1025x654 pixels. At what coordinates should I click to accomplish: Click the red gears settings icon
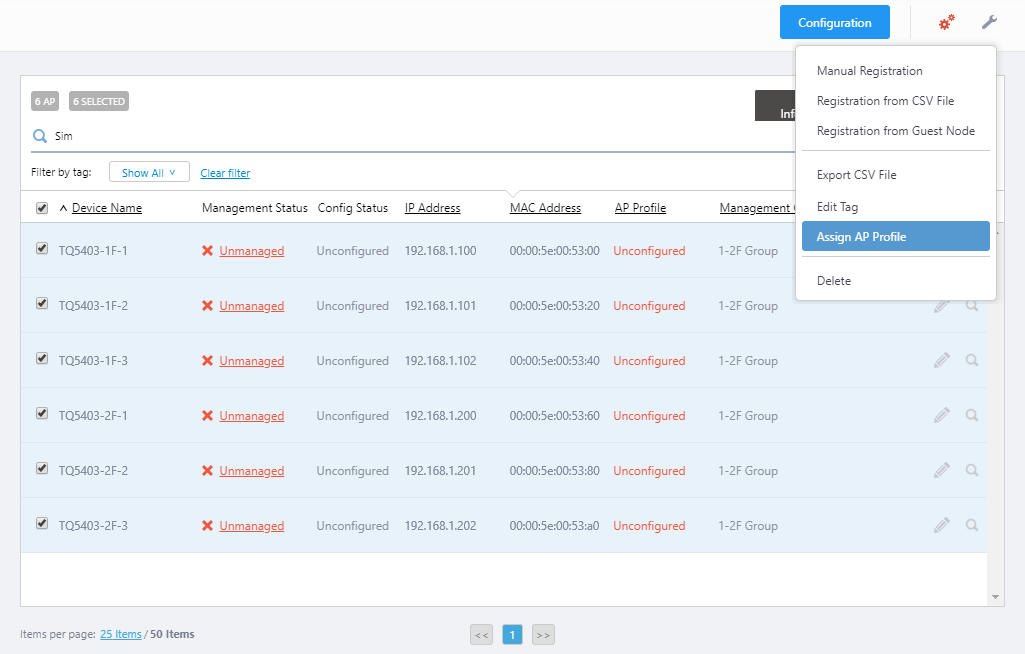(946, 22)
